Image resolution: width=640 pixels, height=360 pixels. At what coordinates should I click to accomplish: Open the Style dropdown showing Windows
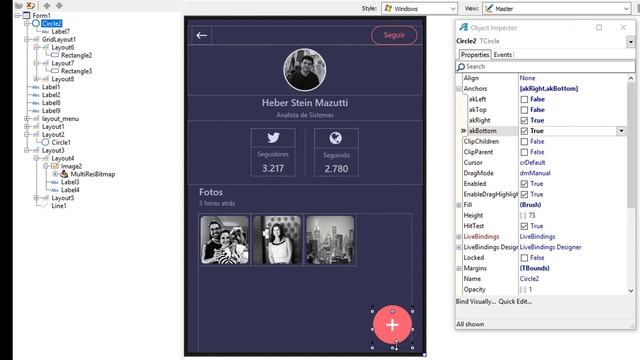pos(419,9)
